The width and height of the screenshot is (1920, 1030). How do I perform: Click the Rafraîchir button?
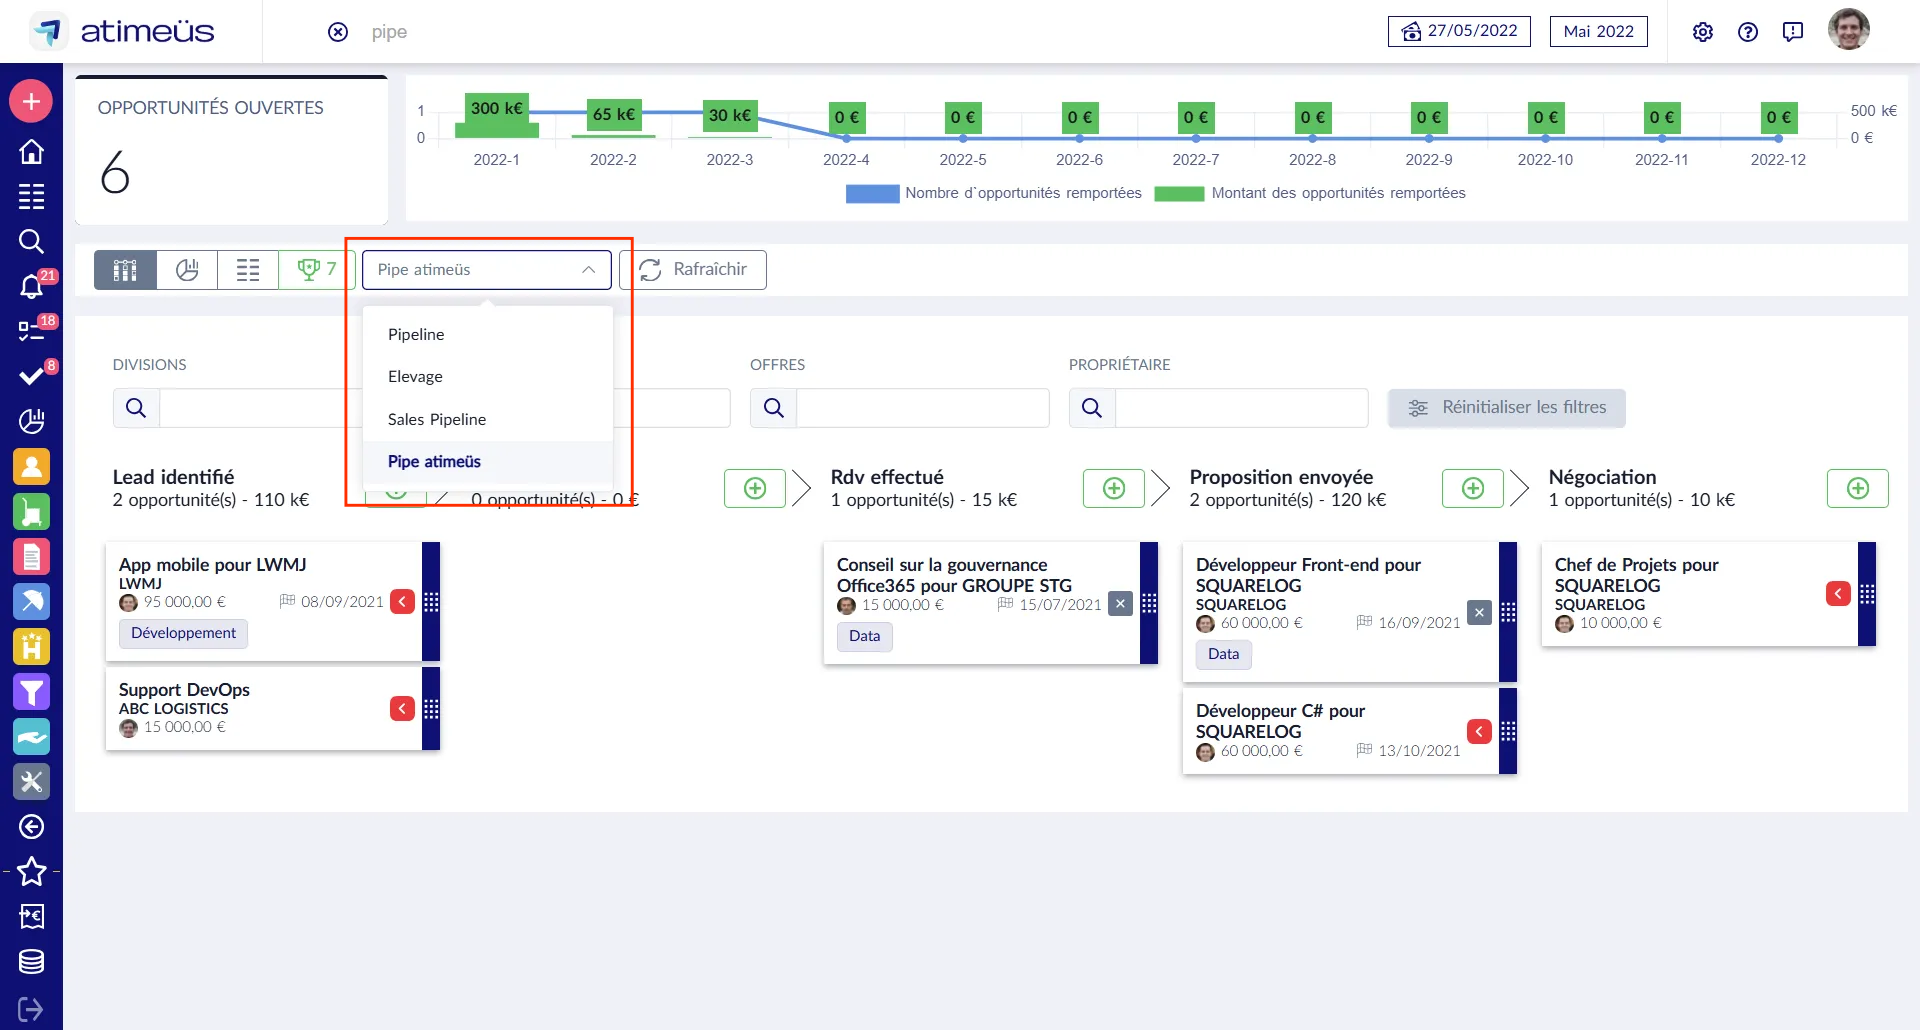click(x=693, y=270)
